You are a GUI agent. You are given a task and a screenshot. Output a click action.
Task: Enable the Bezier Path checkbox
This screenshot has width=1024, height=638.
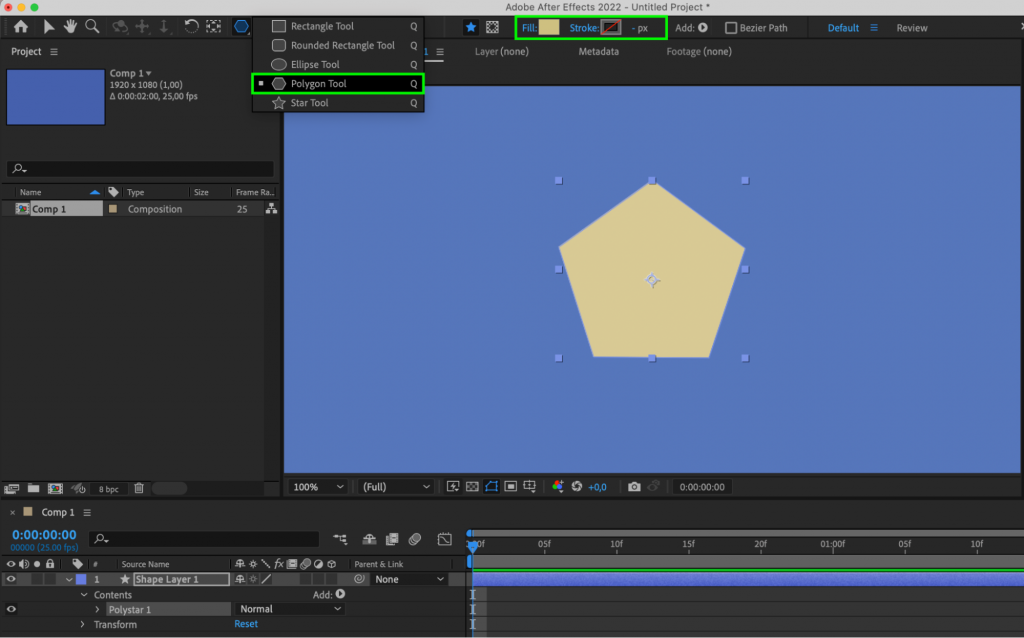coord(731,27)
